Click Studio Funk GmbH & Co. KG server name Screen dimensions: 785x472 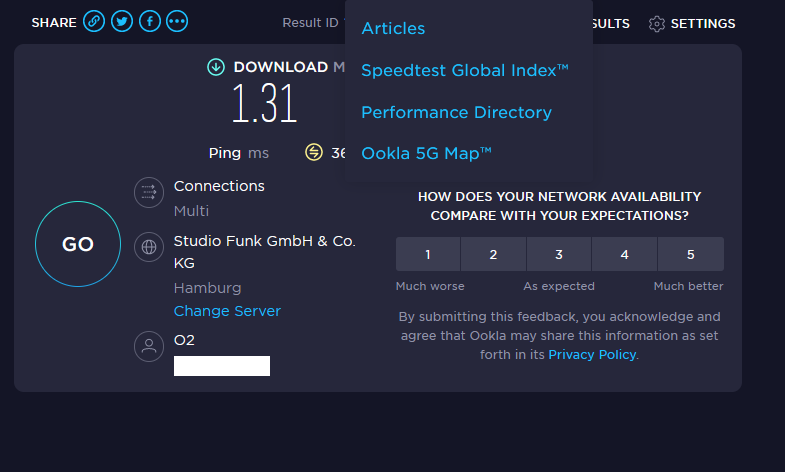(264, 252)
